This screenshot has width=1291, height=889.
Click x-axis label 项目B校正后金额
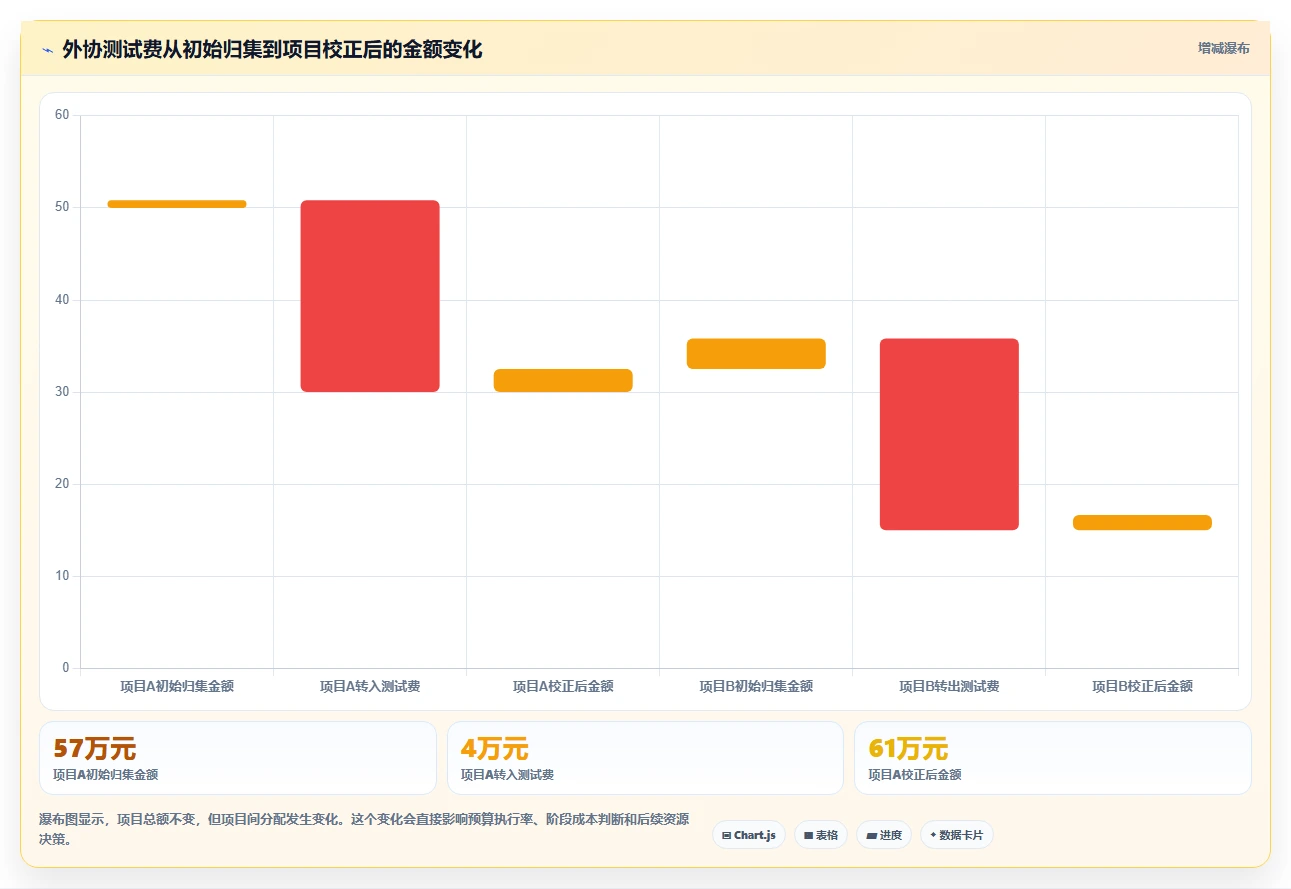(1142, 686)
